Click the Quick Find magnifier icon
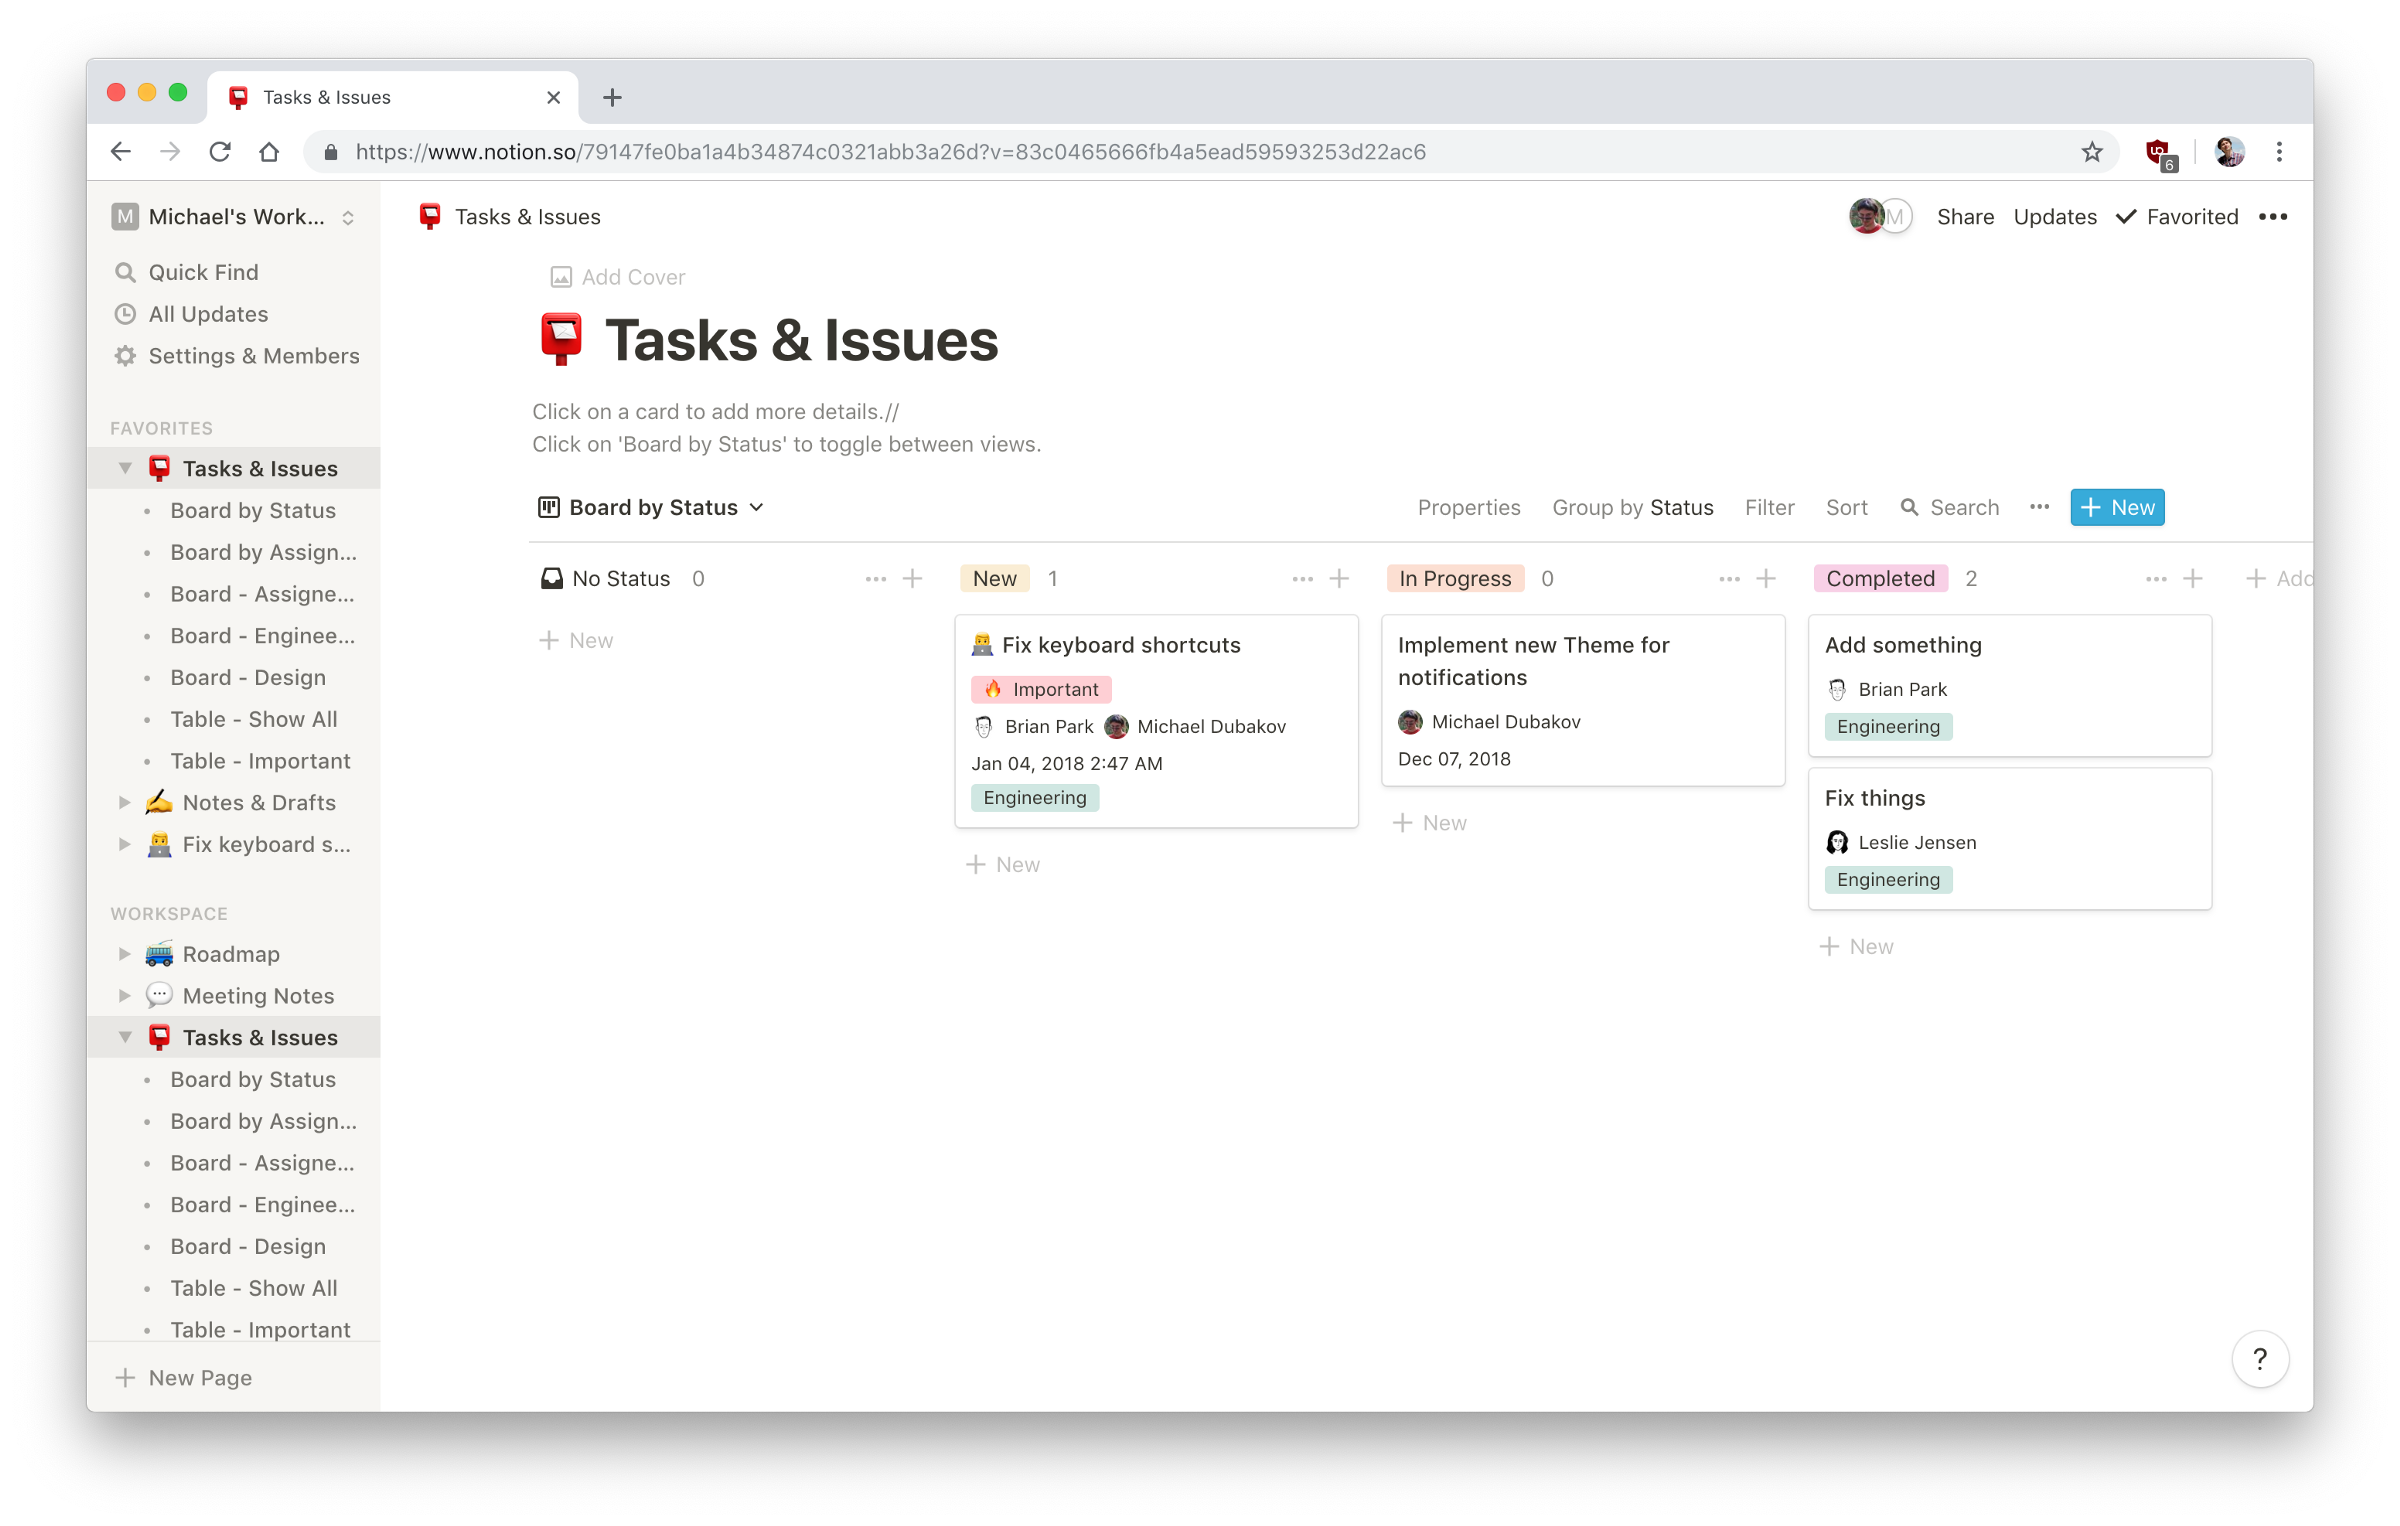 pos(126,271)
